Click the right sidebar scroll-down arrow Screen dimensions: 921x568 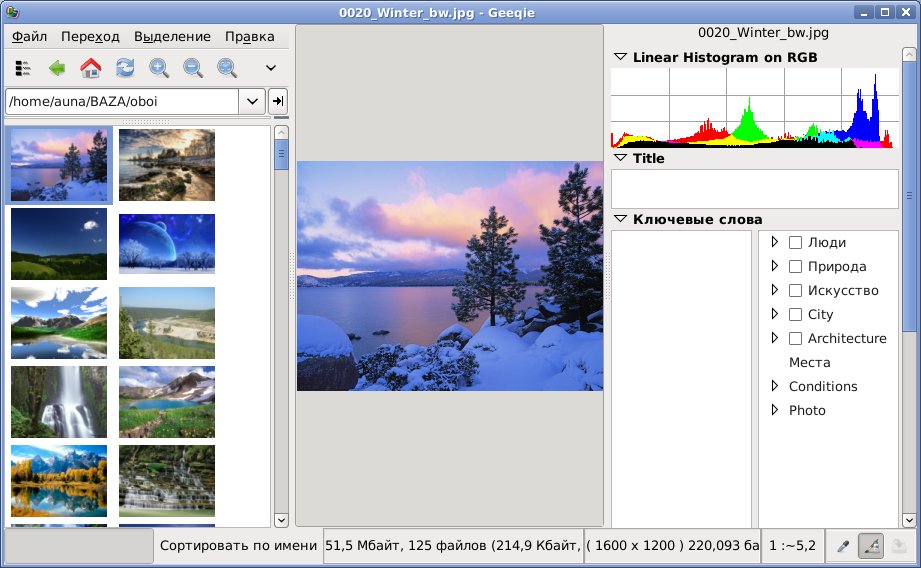tap(909, 520)
